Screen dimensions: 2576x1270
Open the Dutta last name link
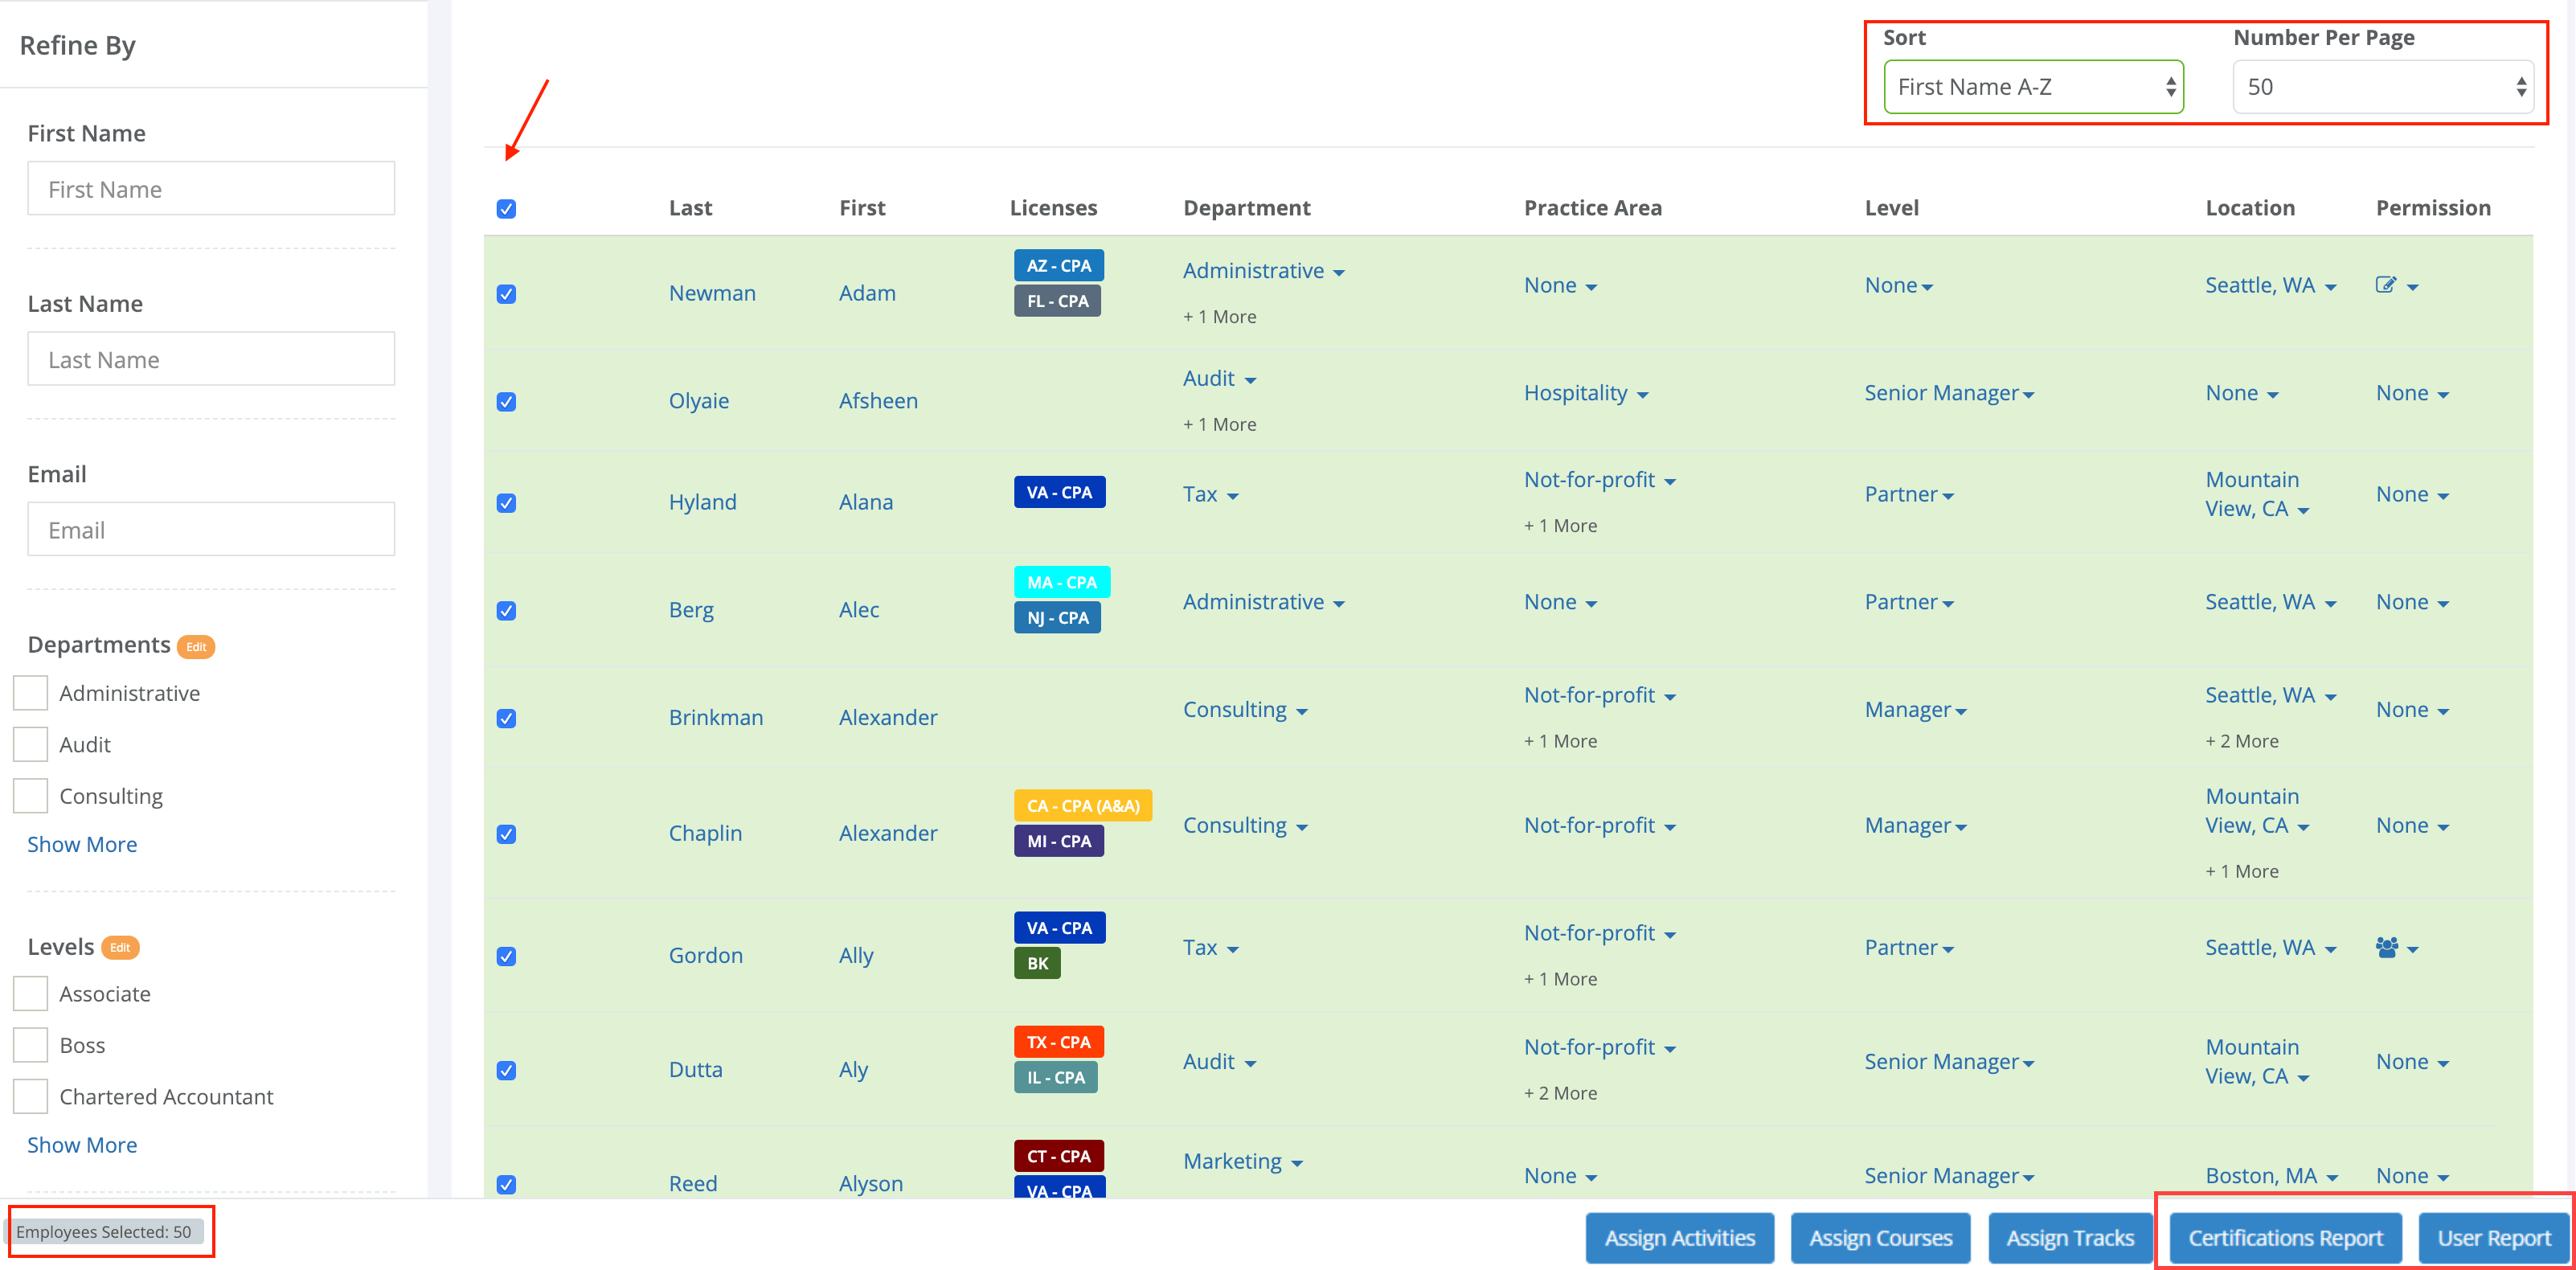coord(695,1070)
